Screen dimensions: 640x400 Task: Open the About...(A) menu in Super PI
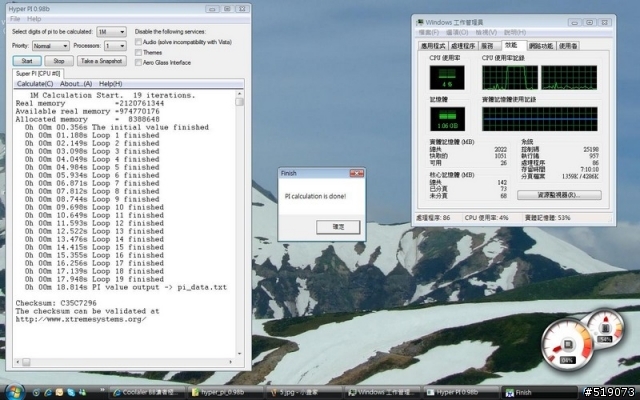(76, 84)
